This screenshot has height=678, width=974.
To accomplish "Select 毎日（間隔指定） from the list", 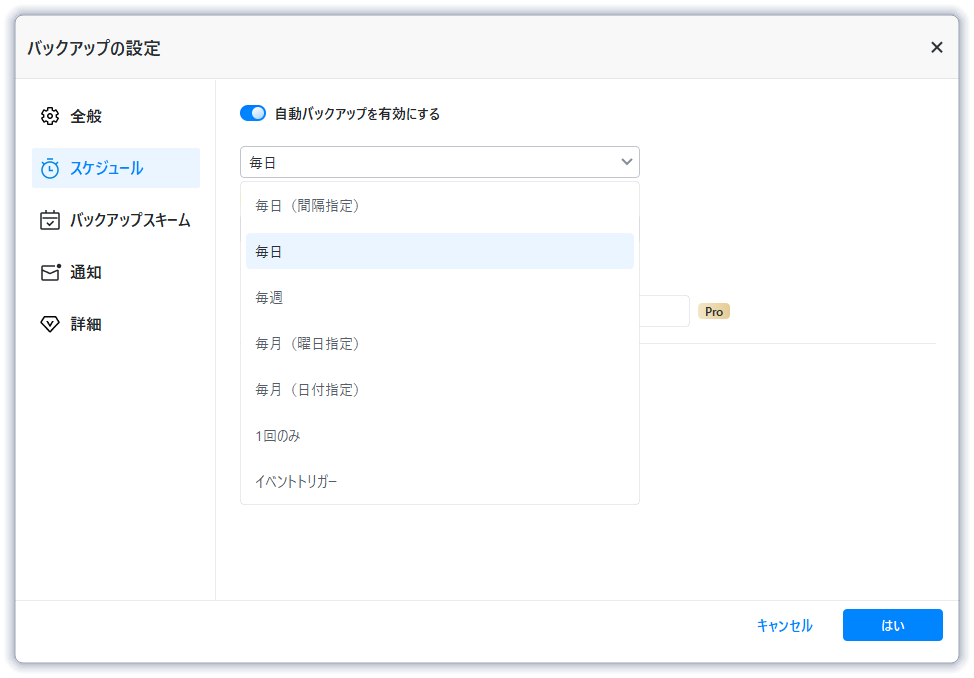I will coord(307,206).
